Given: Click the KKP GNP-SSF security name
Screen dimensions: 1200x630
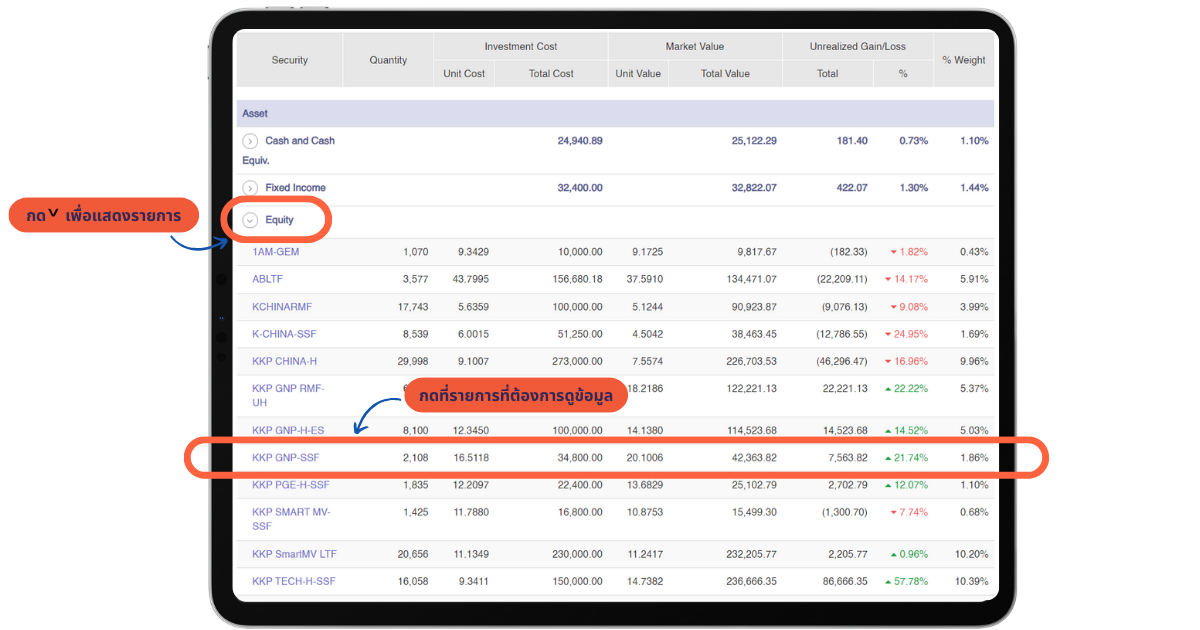Looking at the screenshot, I should [285, 458].
